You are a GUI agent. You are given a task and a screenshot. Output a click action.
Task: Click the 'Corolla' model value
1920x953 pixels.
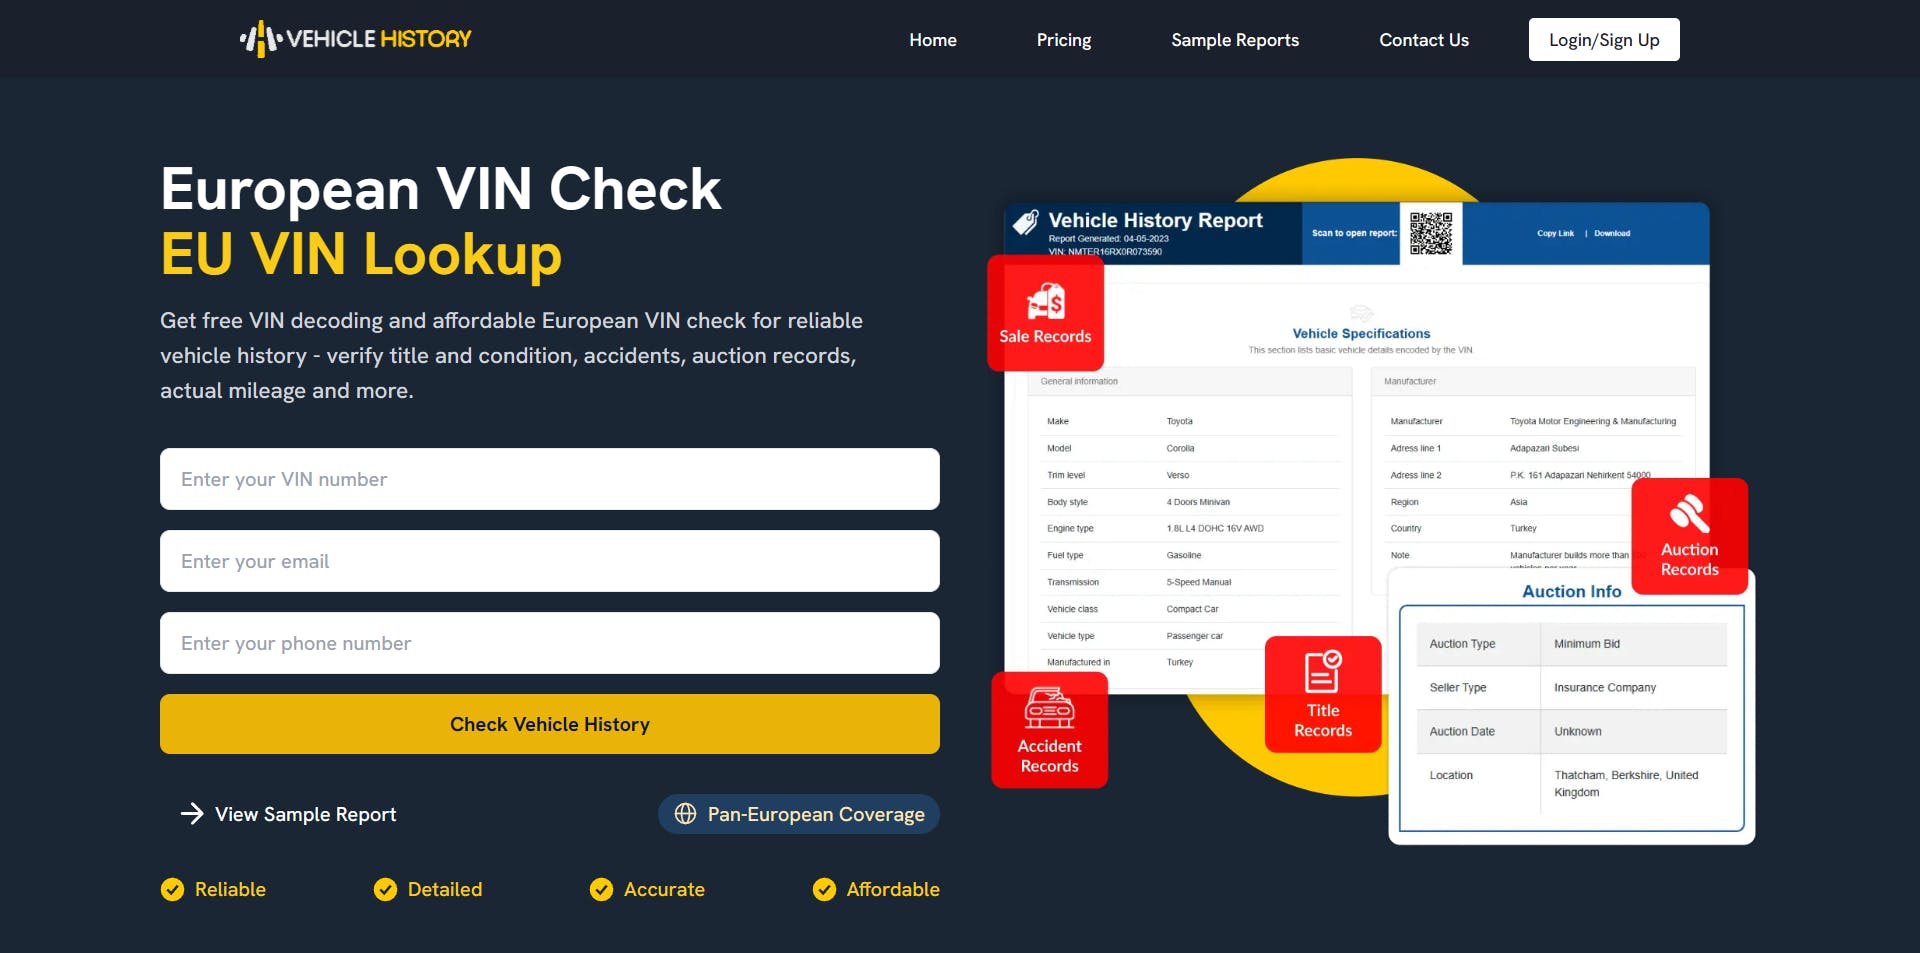point(1180,449)
